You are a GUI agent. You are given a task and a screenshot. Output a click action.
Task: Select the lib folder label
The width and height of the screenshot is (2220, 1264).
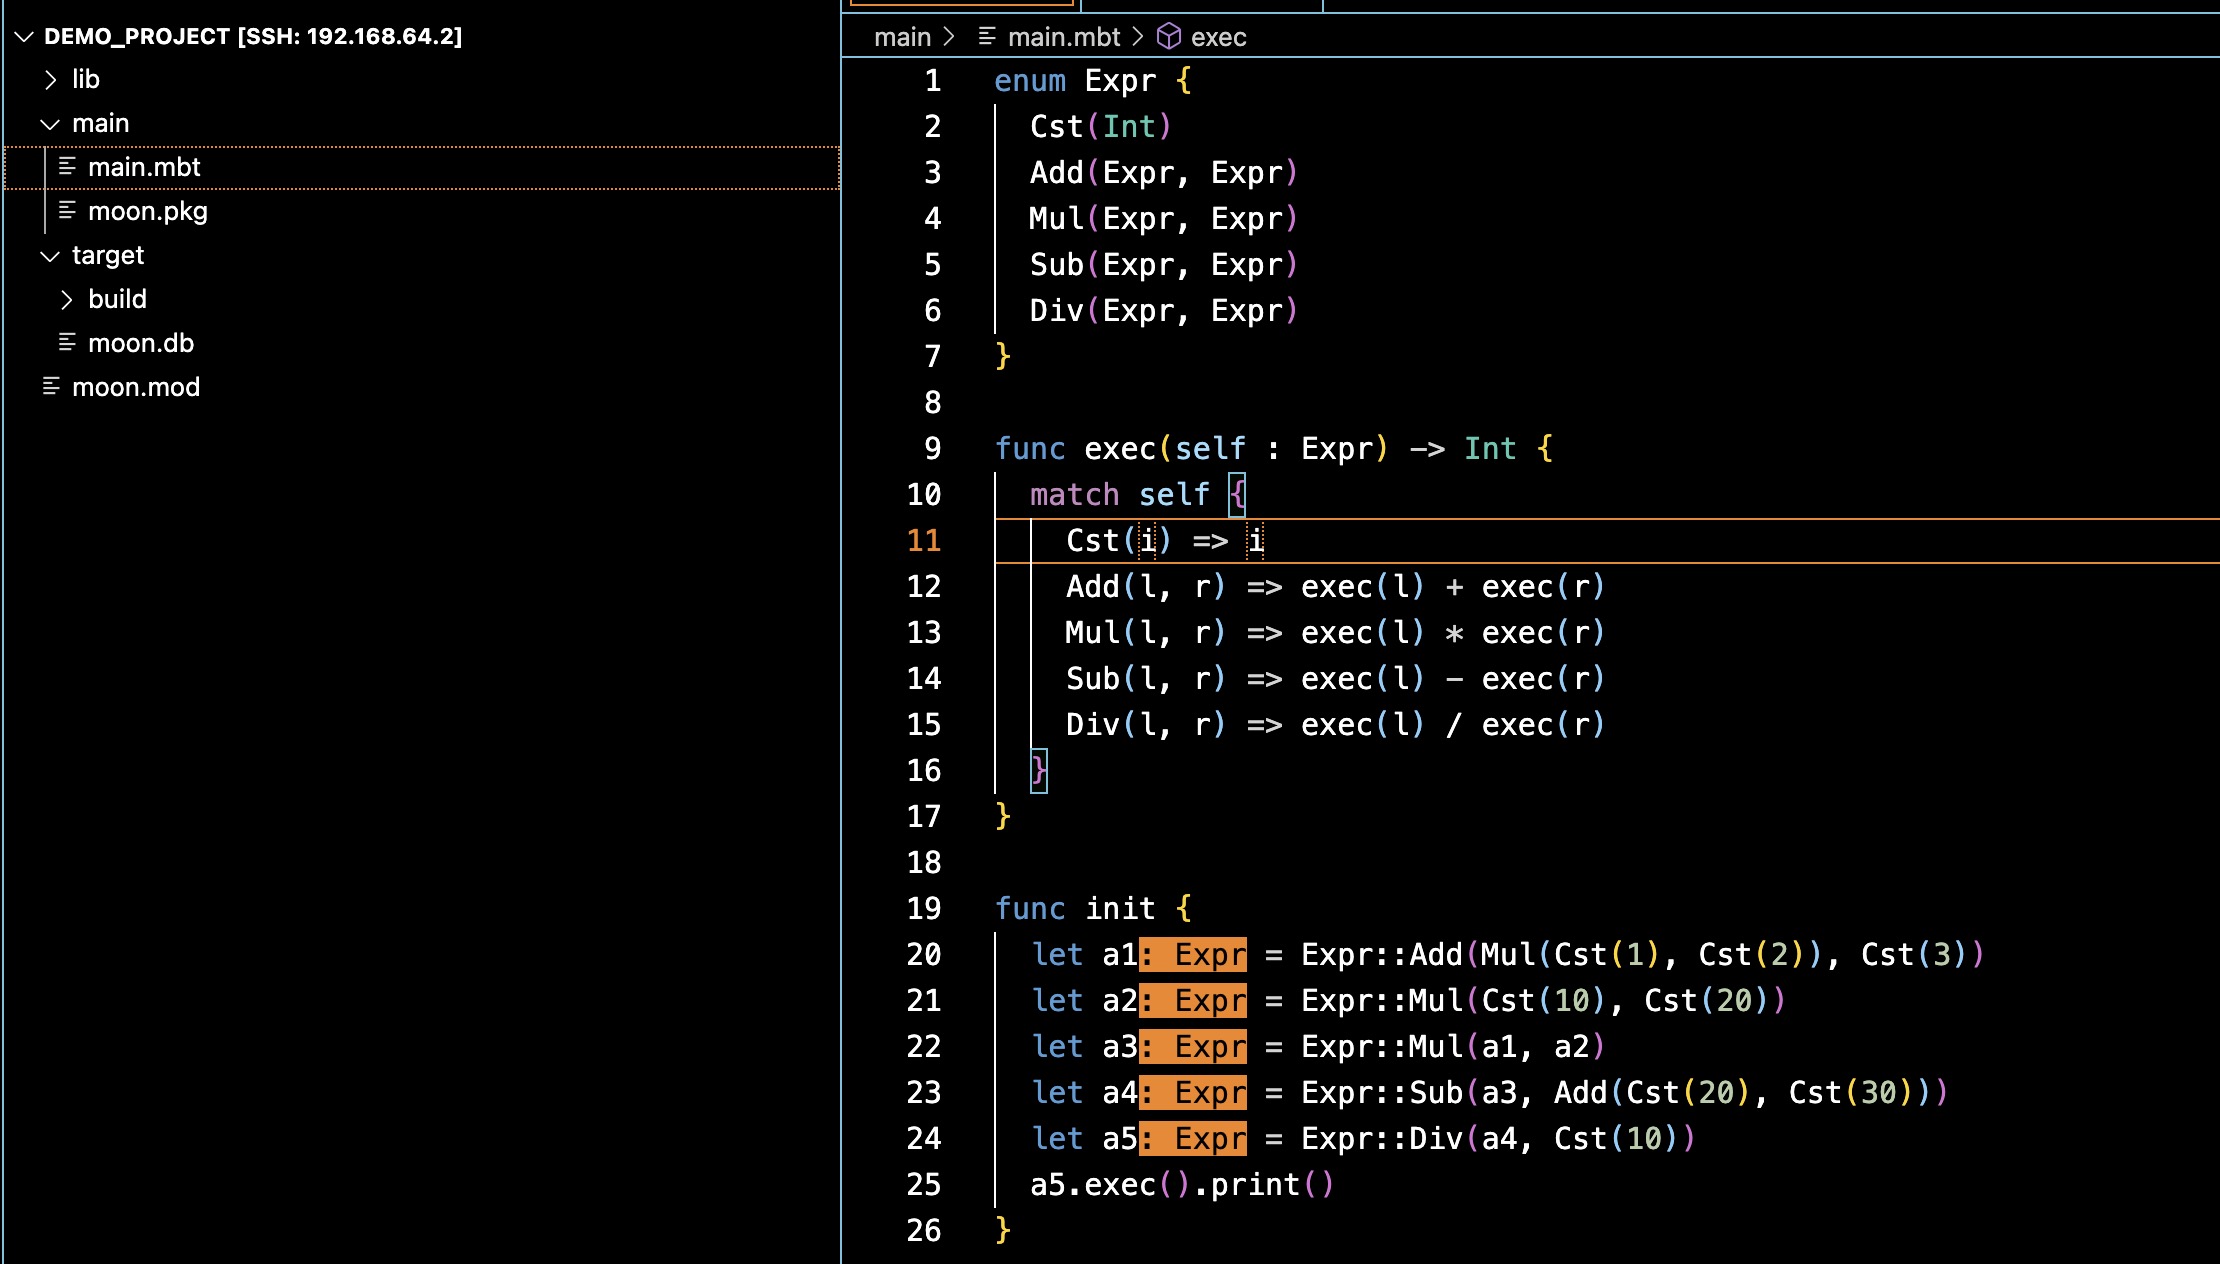[x=86, y=80]
